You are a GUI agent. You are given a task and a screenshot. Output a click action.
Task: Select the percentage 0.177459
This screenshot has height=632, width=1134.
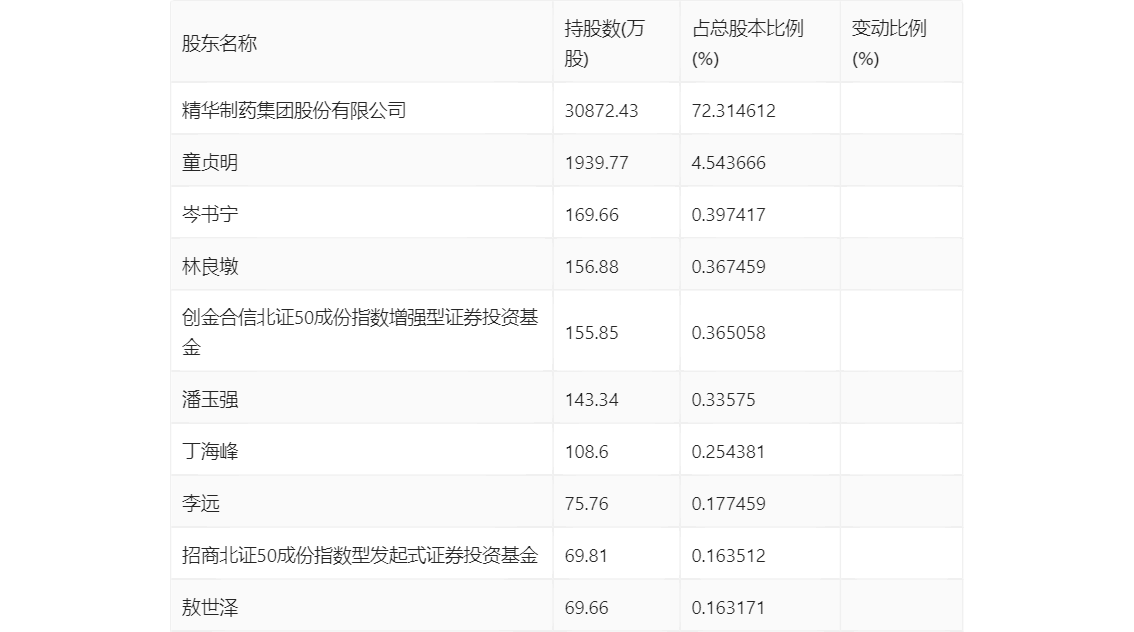pyautogui.click(x=728, y=504)
